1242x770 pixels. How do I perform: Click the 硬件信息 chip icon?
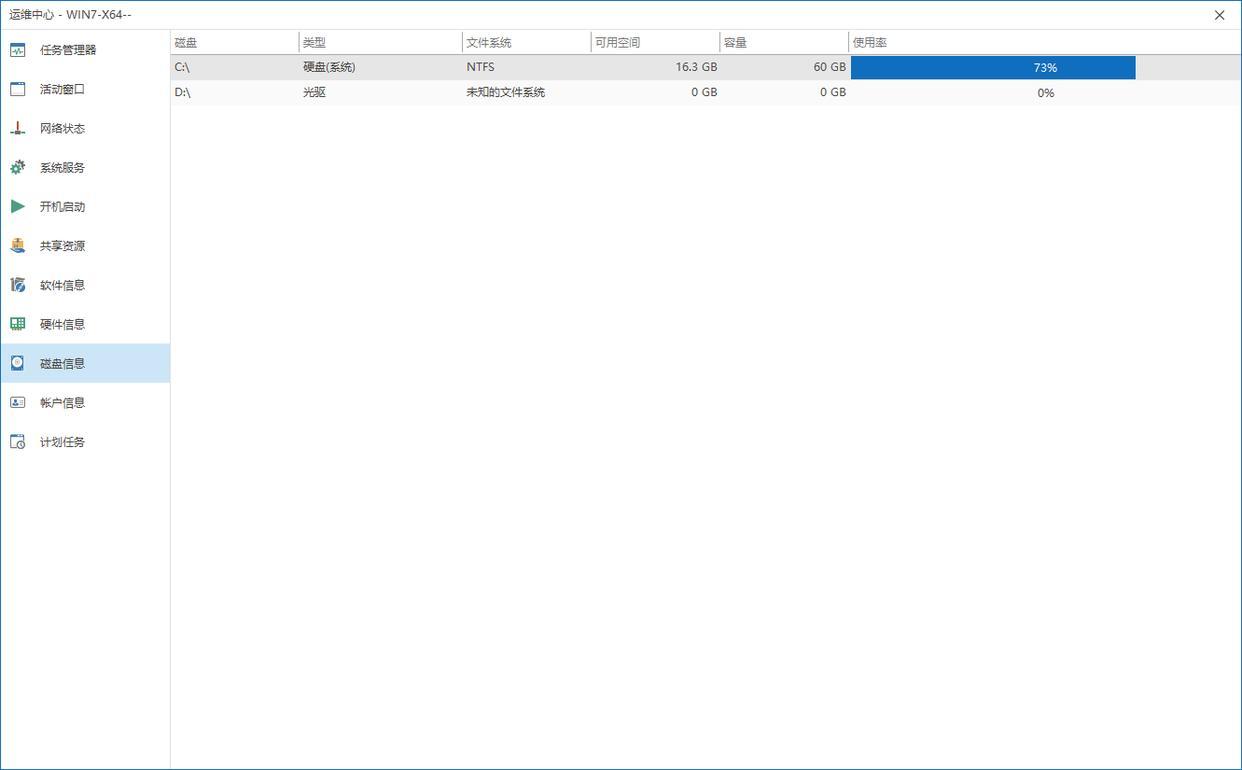17,324
